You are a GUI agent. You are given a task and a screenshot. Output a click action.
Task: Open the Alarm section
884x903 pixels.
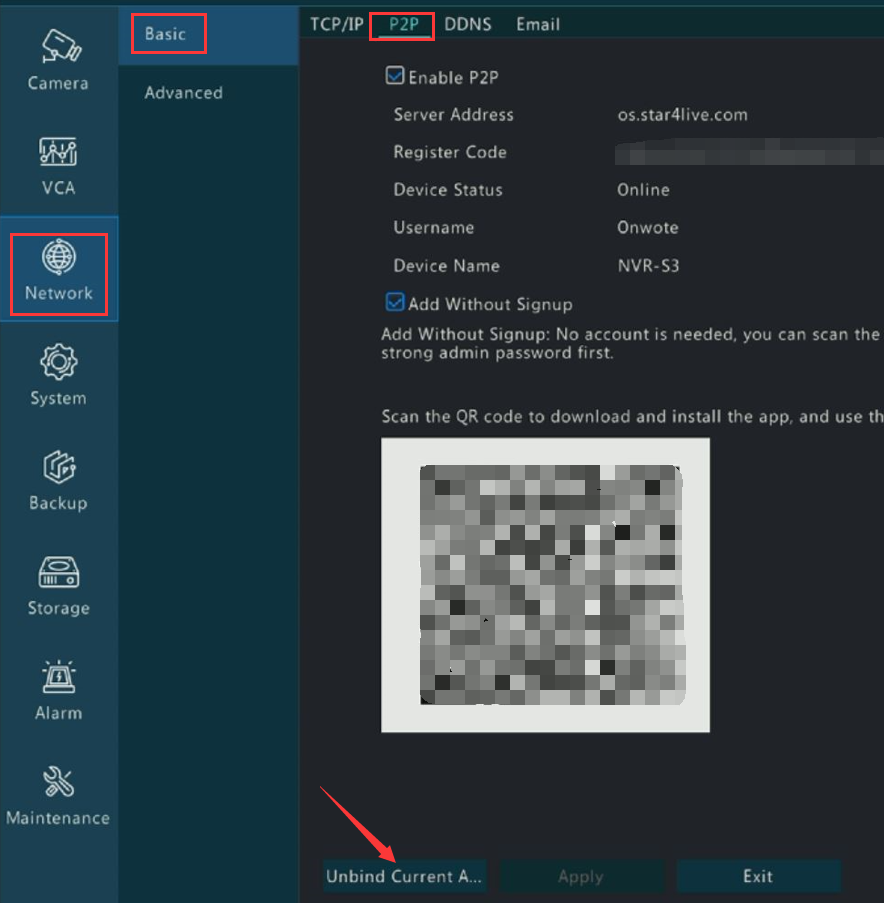click(58, 691)
